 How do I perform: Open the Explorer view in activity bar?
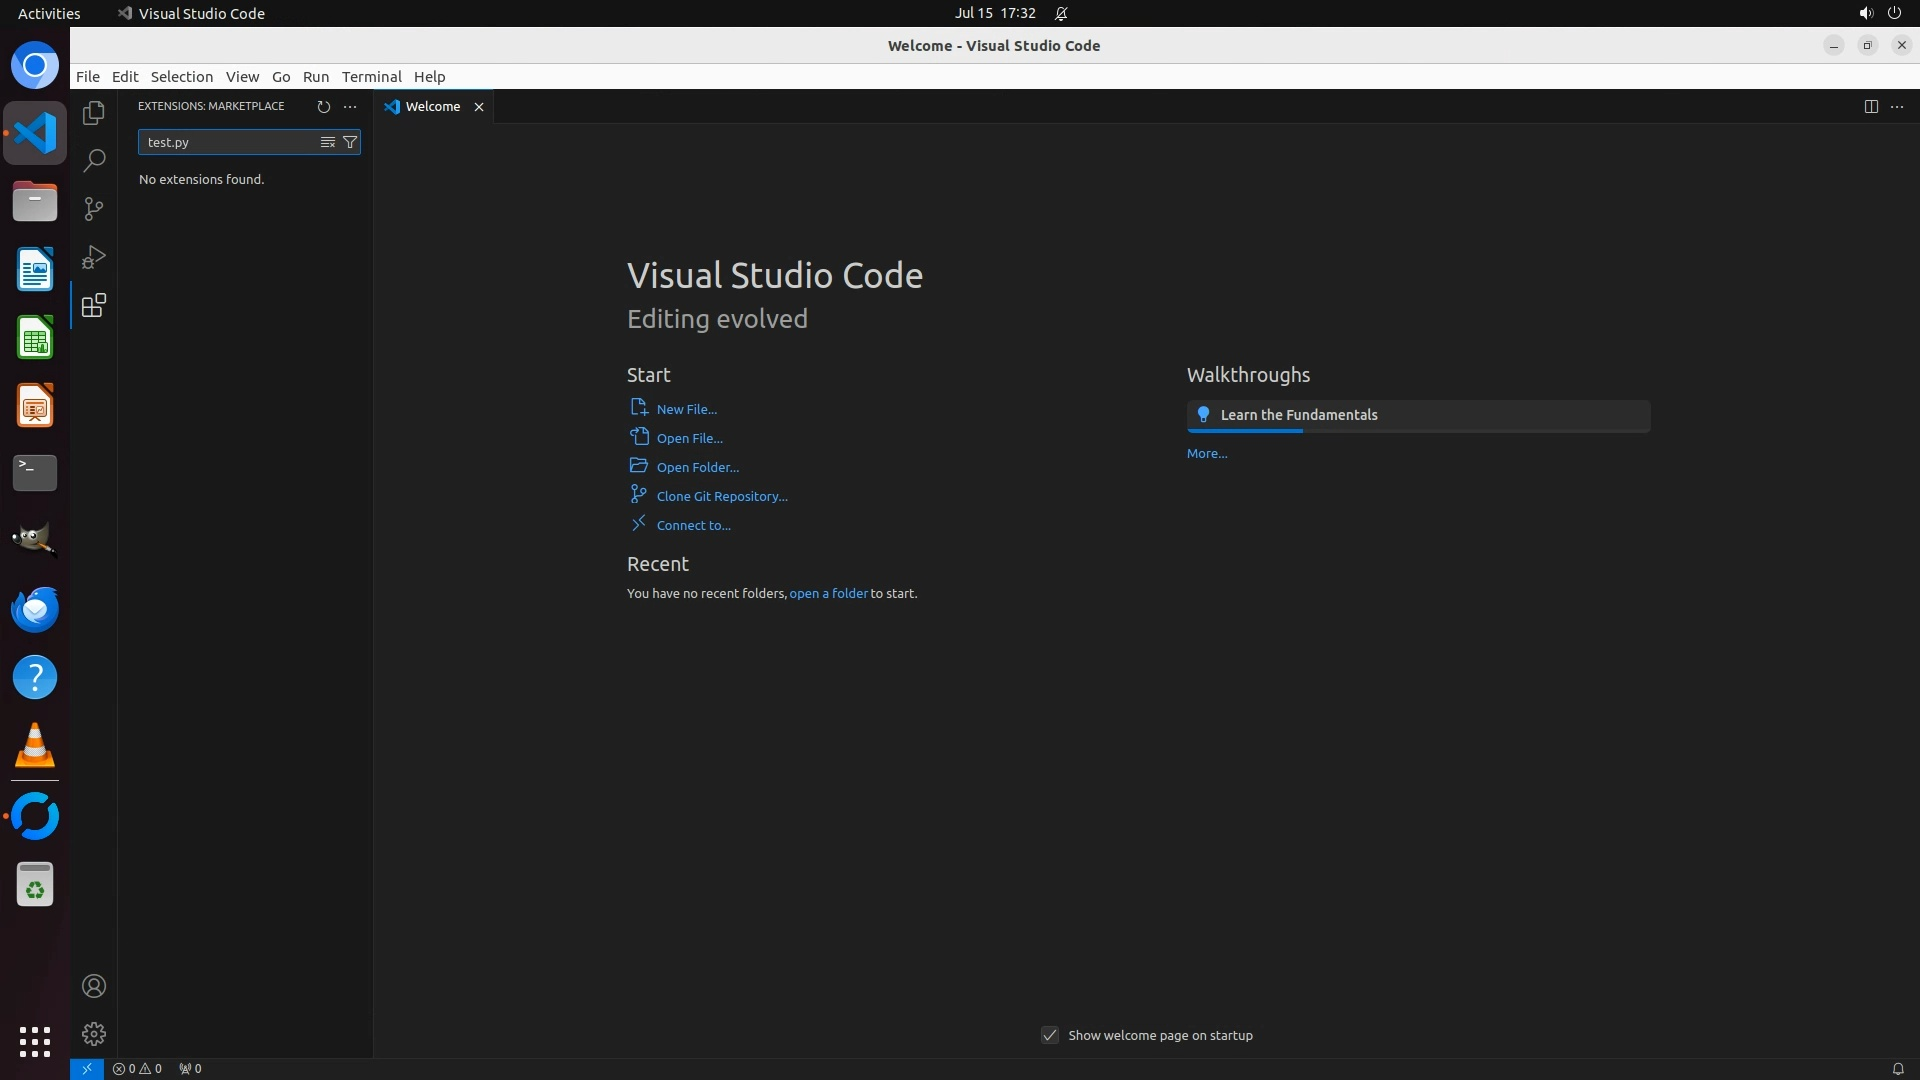[94, 113]
